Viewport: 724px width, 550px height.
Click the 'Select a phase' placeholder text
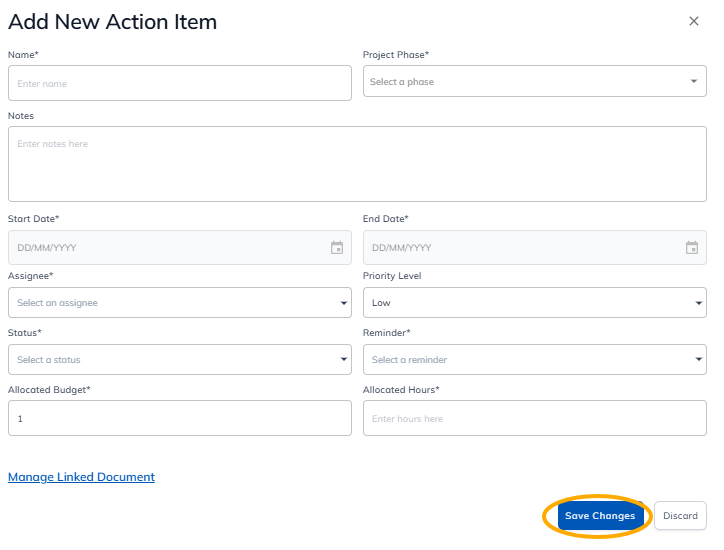[402, 82]
